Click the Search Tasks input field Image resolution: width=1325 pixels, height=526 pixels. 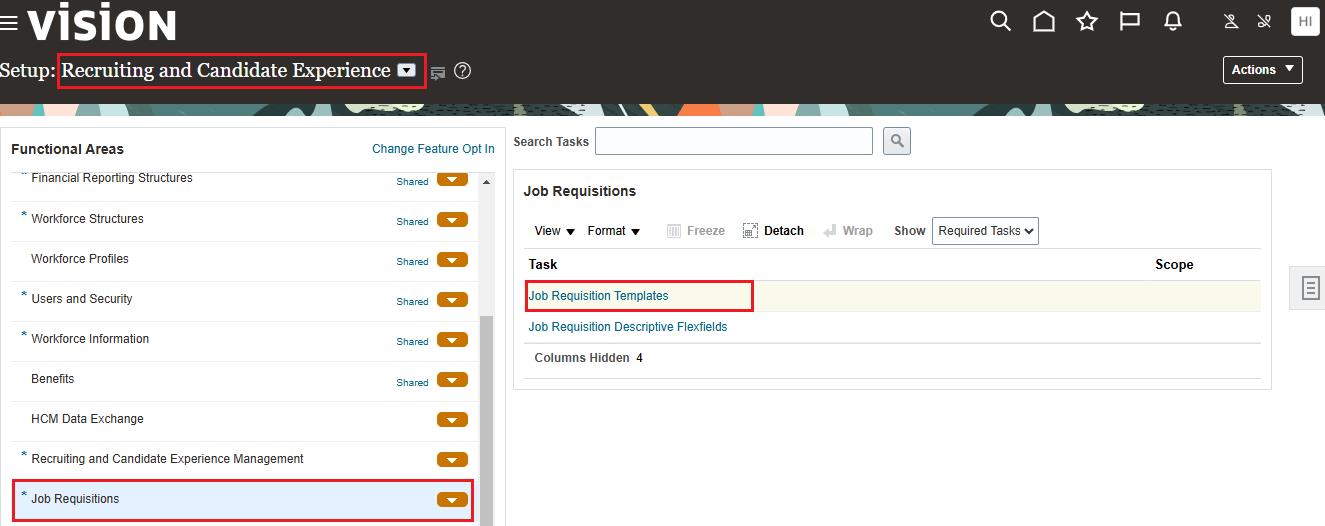click(x=734, y=141)
